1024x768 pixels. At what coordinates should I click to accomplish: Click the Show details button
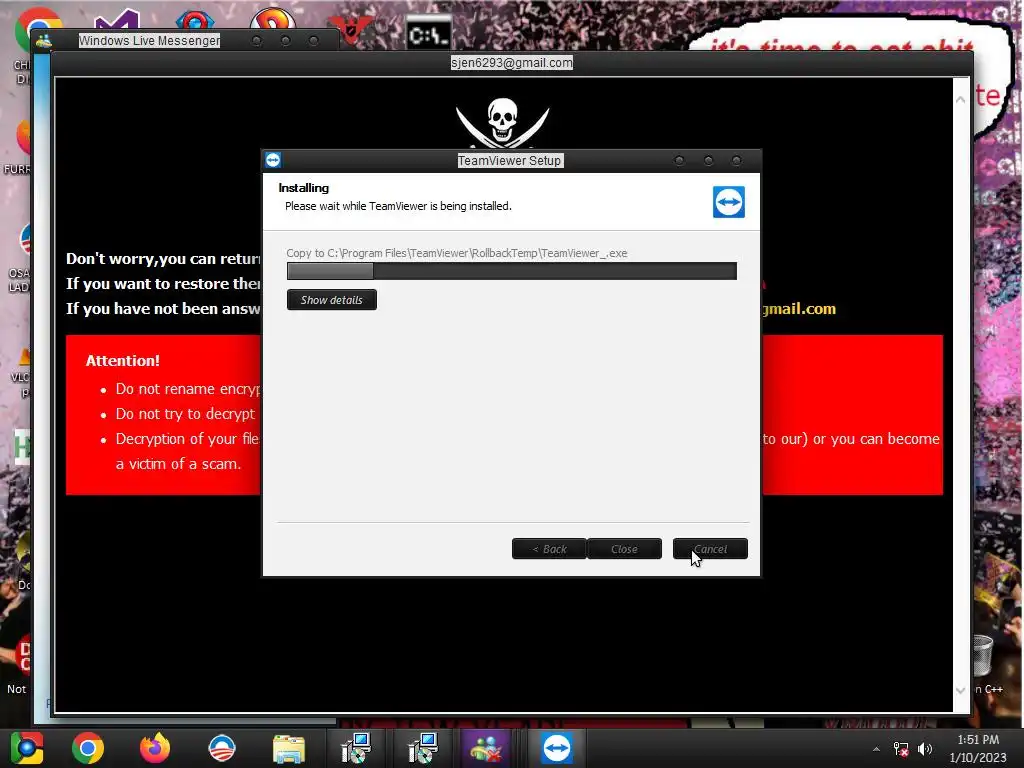click(x=332, y=300)
